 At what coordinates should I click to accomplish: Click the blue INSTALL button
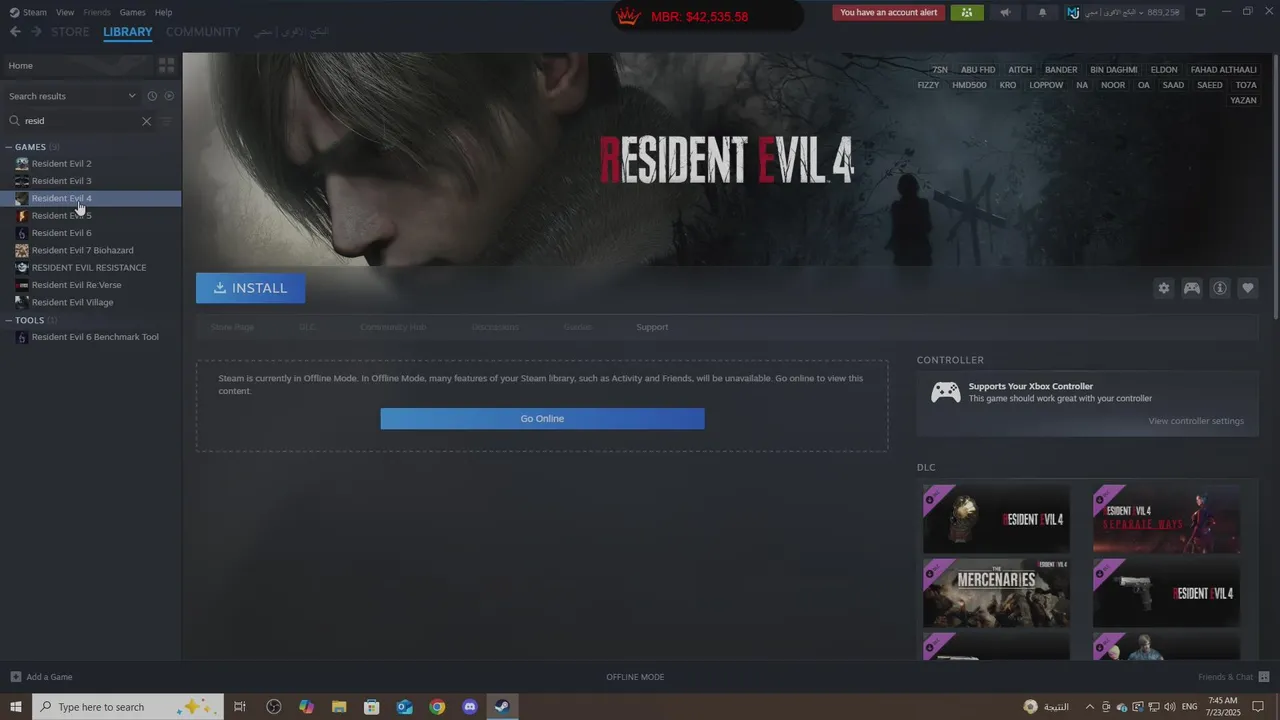coord(250,288)
